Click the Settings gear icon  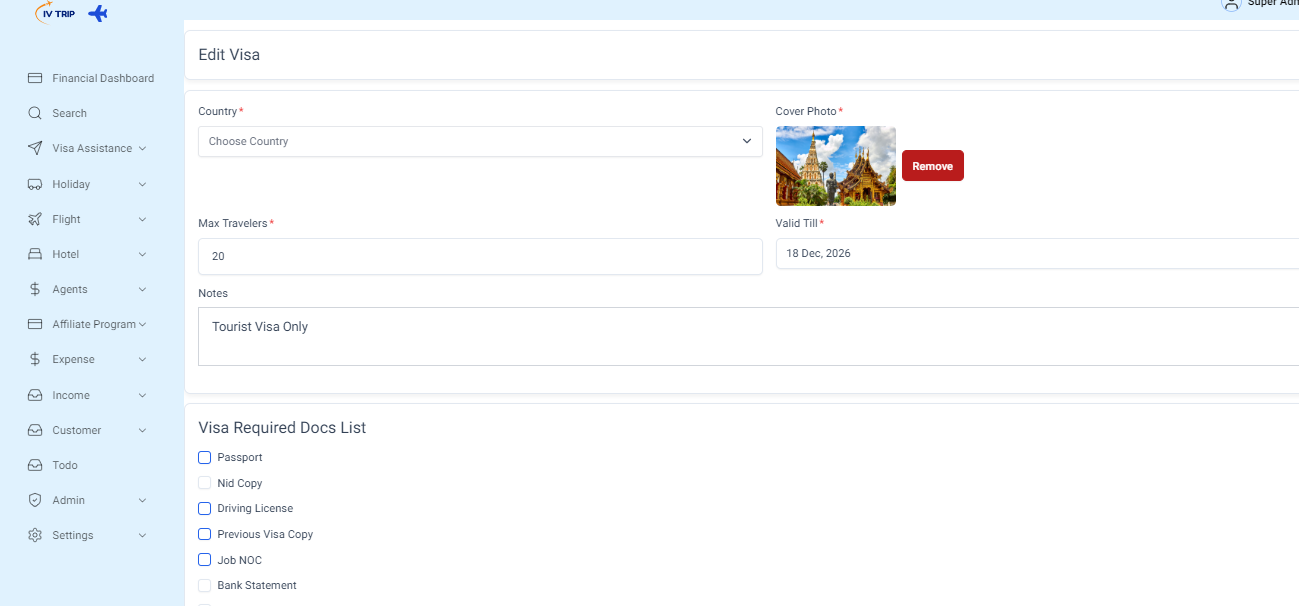tap(35, 535)
